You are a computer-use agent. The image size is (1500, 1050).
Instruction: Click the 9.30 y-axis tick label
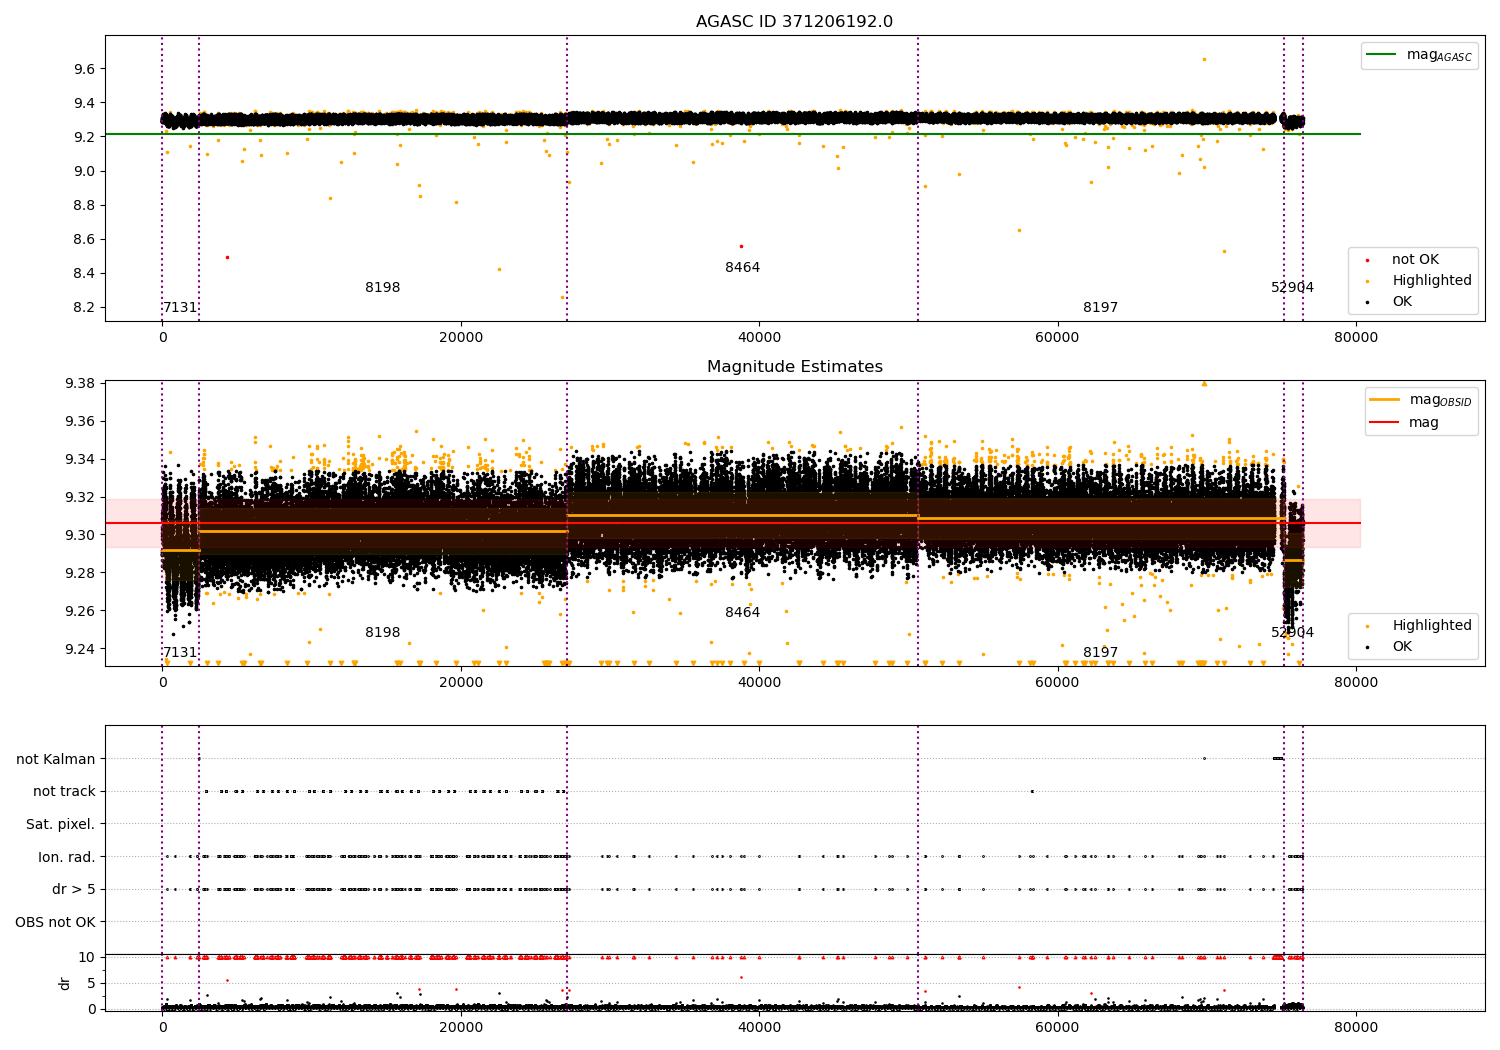tap(80, 535)
